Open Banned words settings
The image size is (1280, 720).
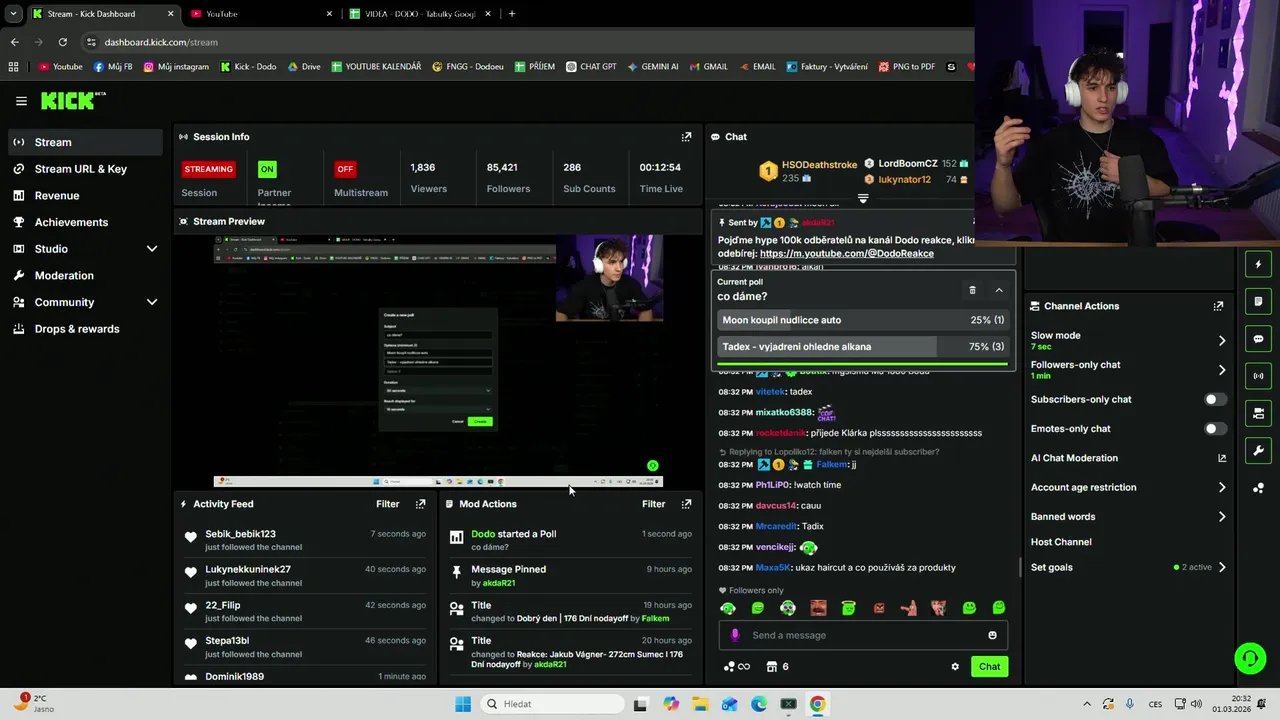click(x=1128, y=517)
